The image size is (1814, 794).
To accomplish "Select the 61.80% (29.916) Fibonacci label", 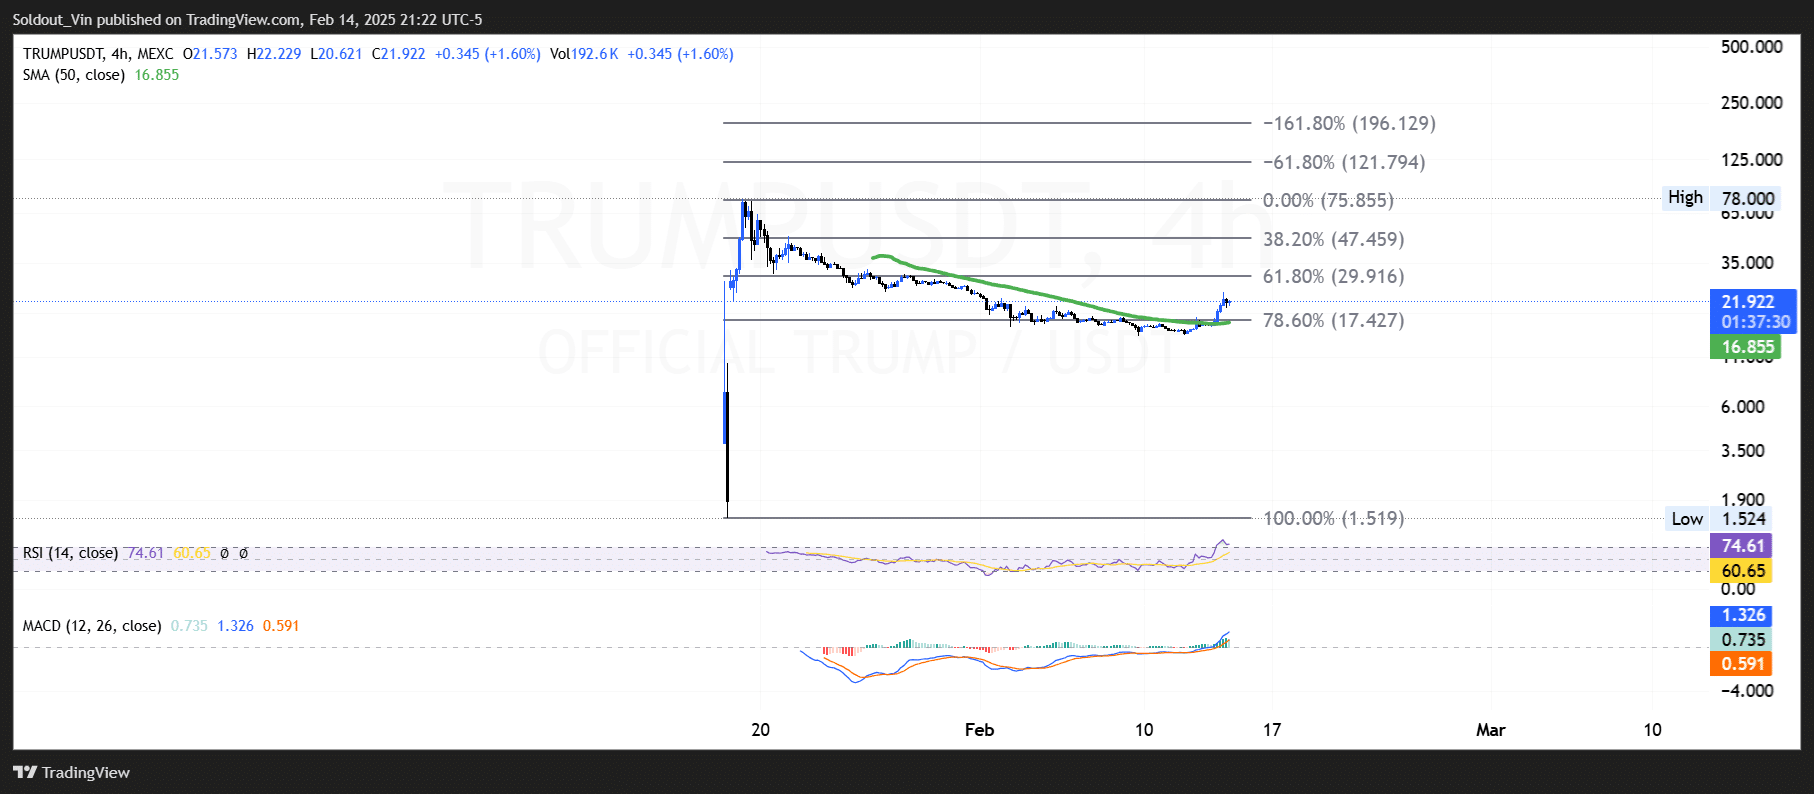I will coord(1333,276).
